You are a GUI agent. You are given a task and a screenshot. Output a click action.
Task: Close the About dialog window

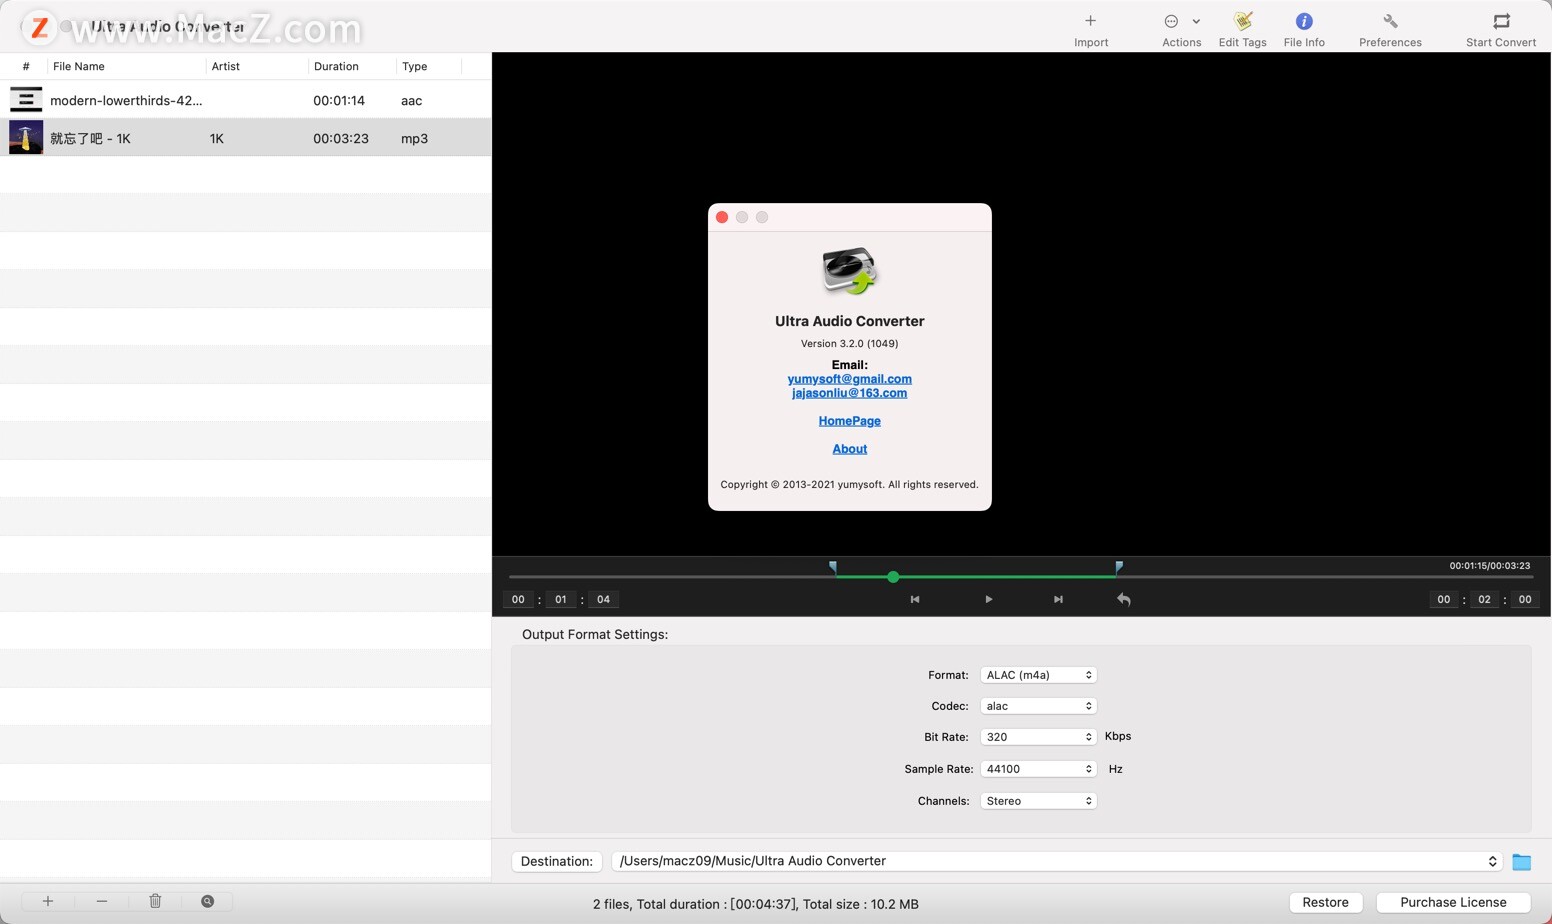[x=722, y=217]
